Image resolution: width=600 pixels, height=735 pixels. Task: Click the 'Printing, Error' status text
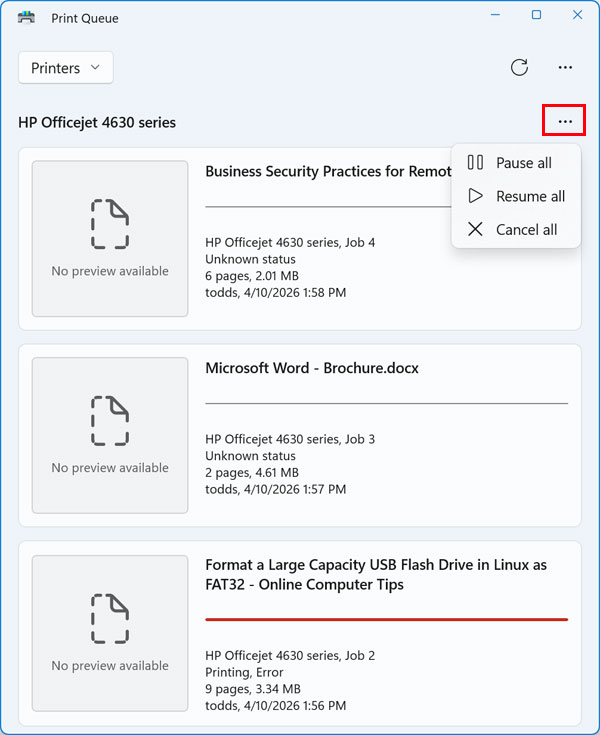[244, 672]
